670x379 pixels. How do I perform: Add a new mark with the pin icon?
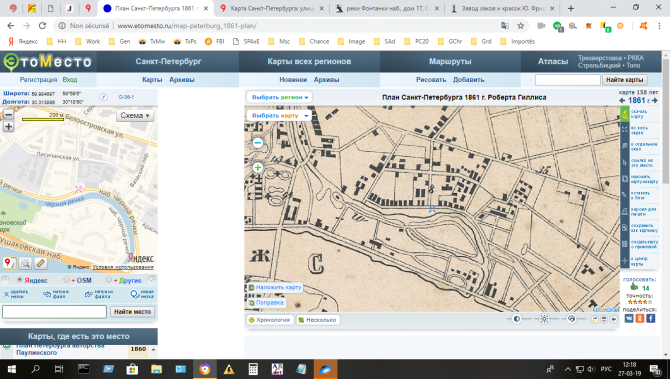click(x=134, y=294)
